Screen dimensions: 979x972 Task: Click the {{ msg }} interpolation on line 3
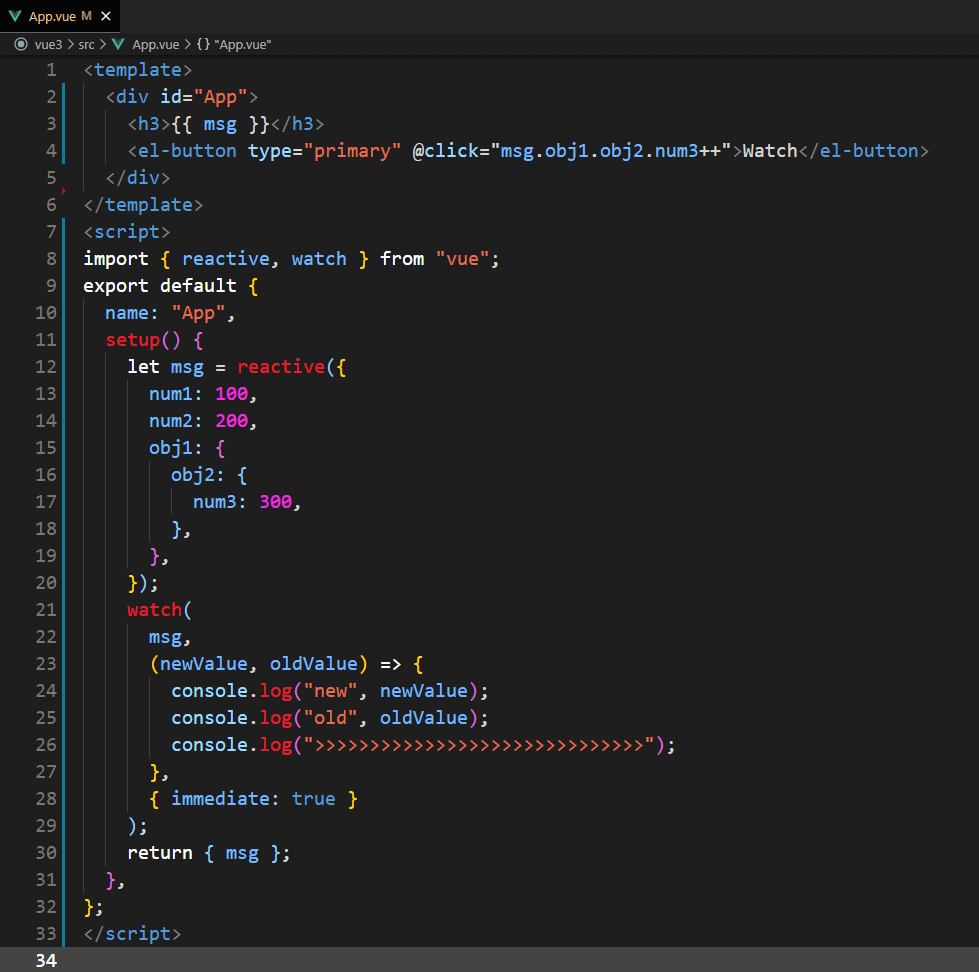pyautogui.click(x=220, y=124)
